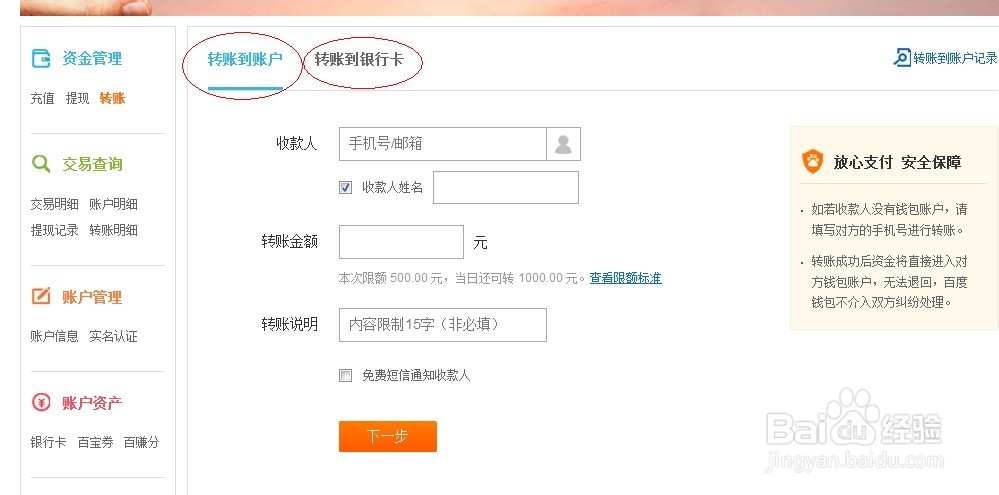Go to 提现记录 in sidebar

(x=55, y=230)
